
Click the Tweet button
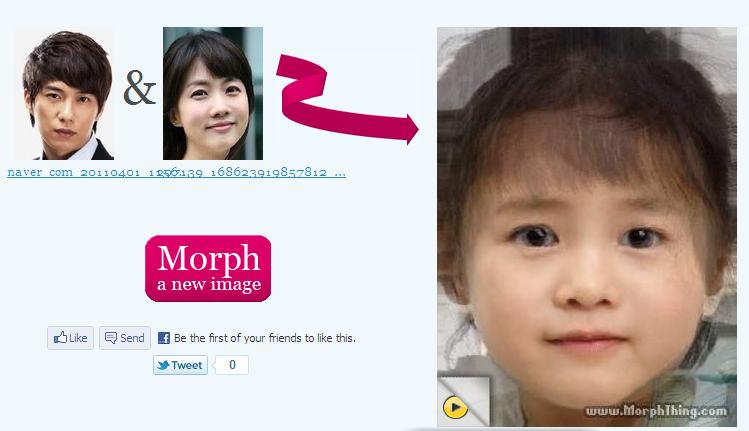pos(180,365)
